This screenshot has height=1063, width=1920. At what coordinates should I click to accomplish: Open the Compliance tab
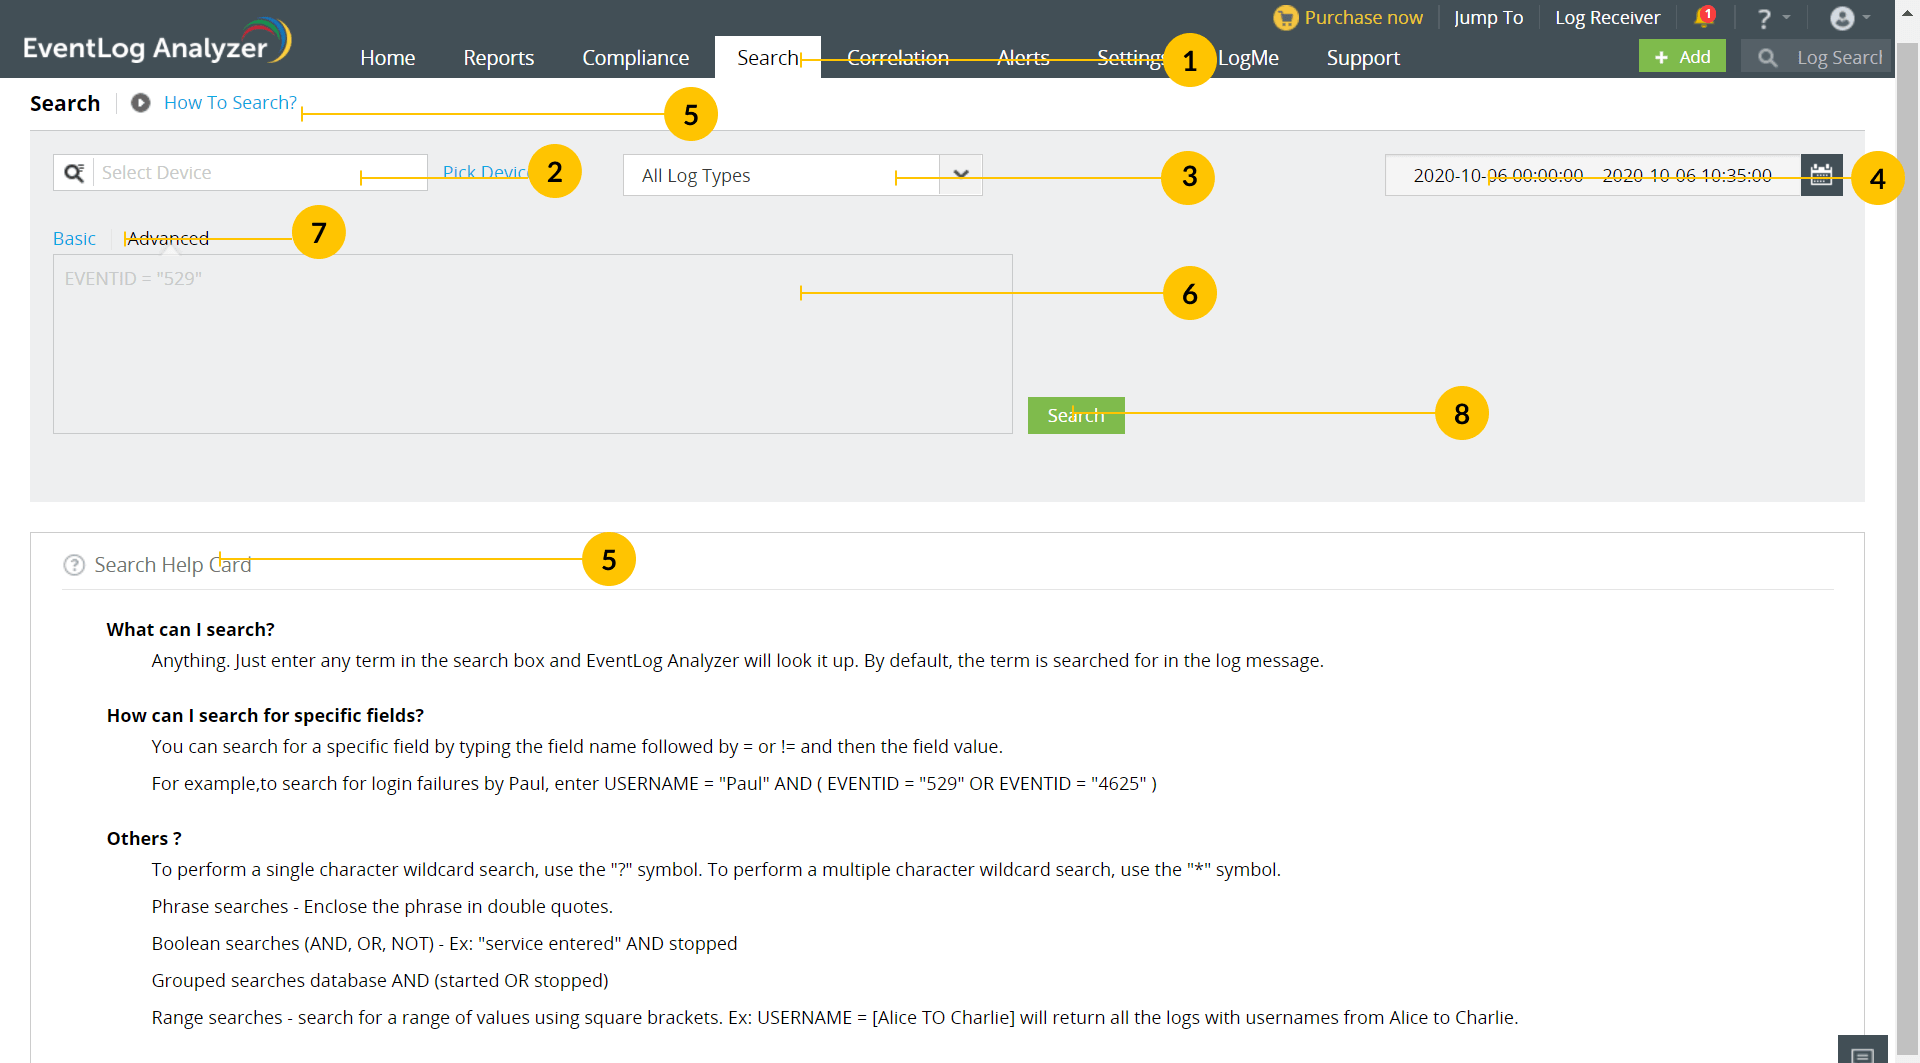pyautogui.click(x=635, y=58)
